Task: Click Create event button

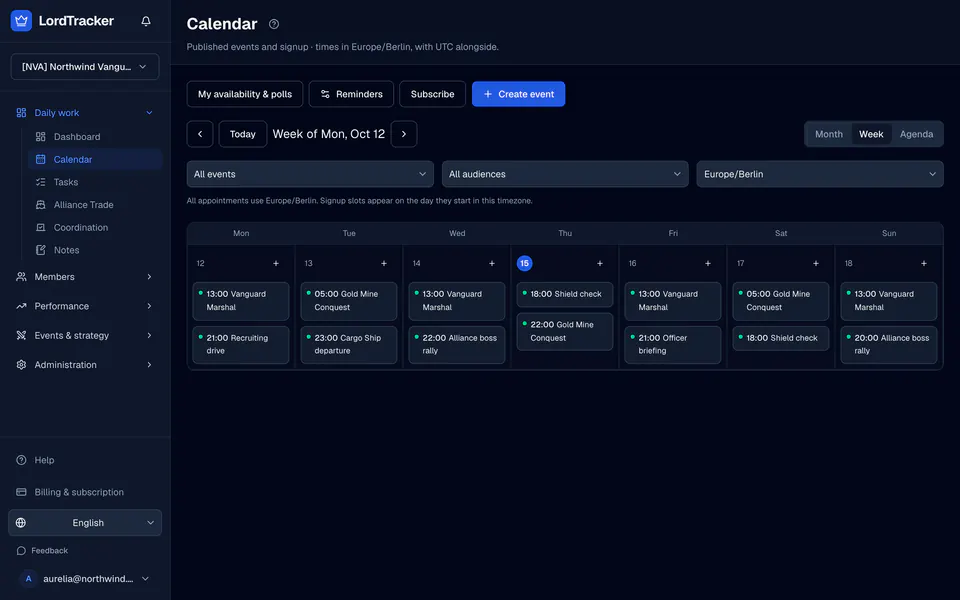Action: (x=519, y=94)
